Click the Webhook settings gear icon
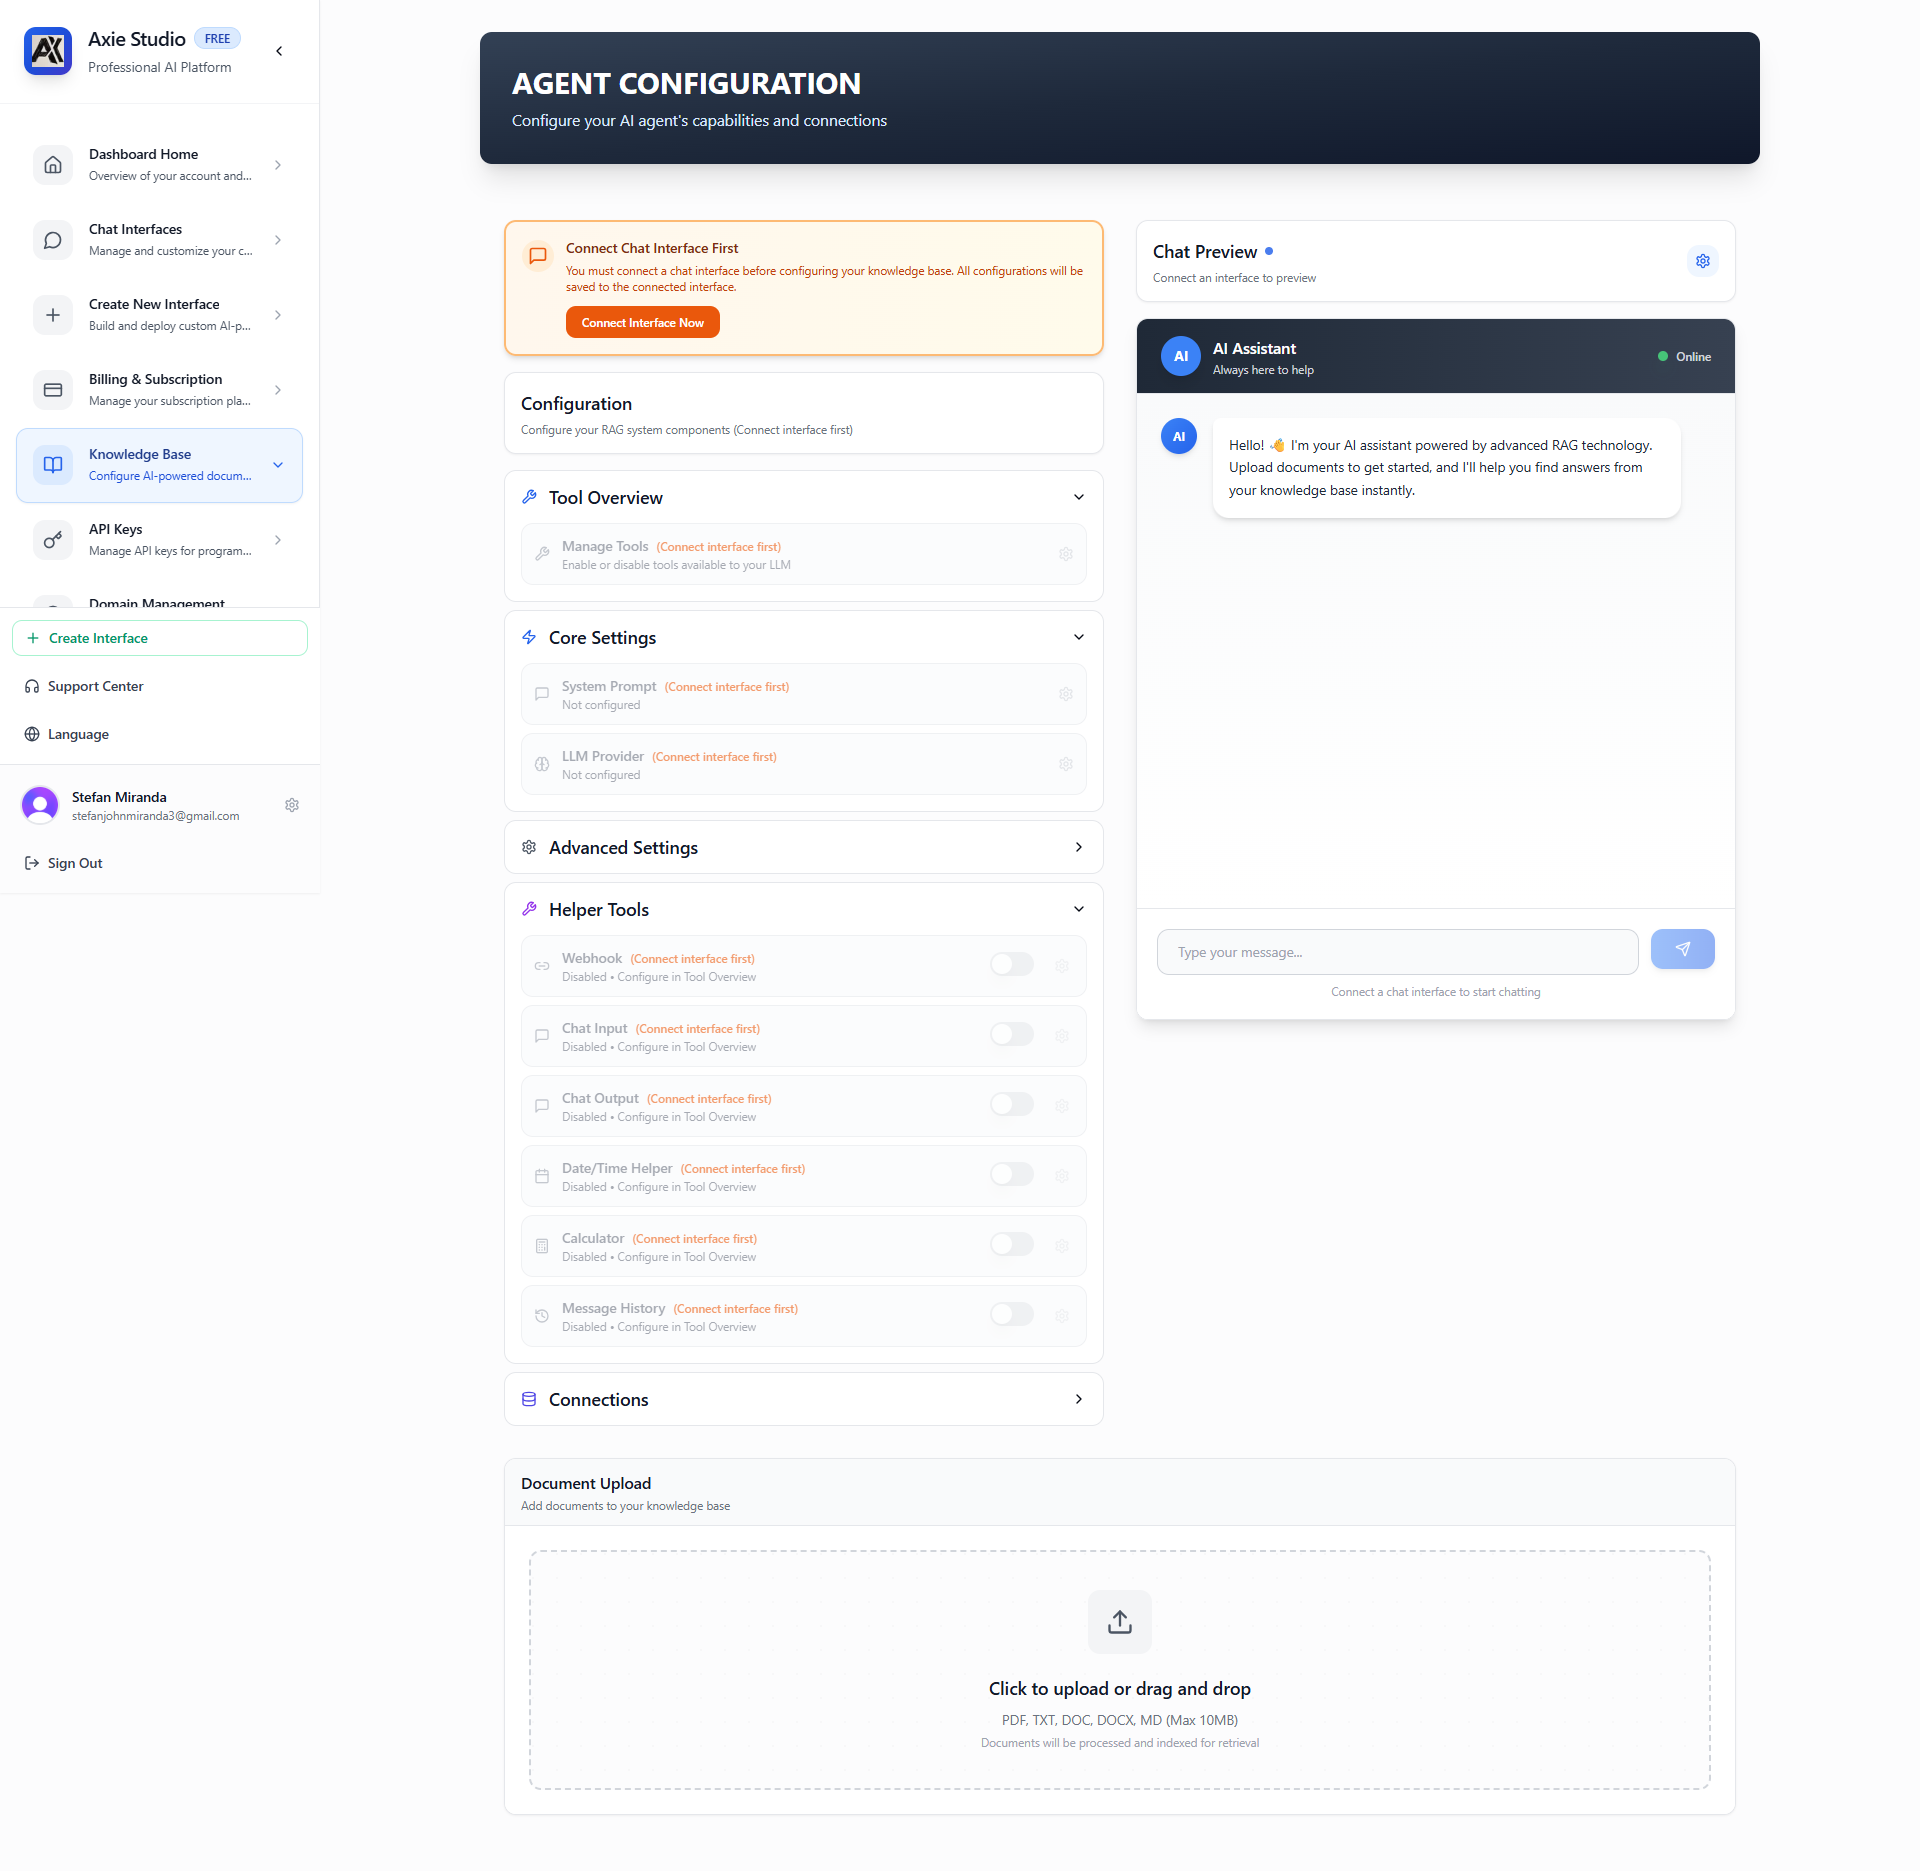The image size is (1920, 1871). 1062,965
